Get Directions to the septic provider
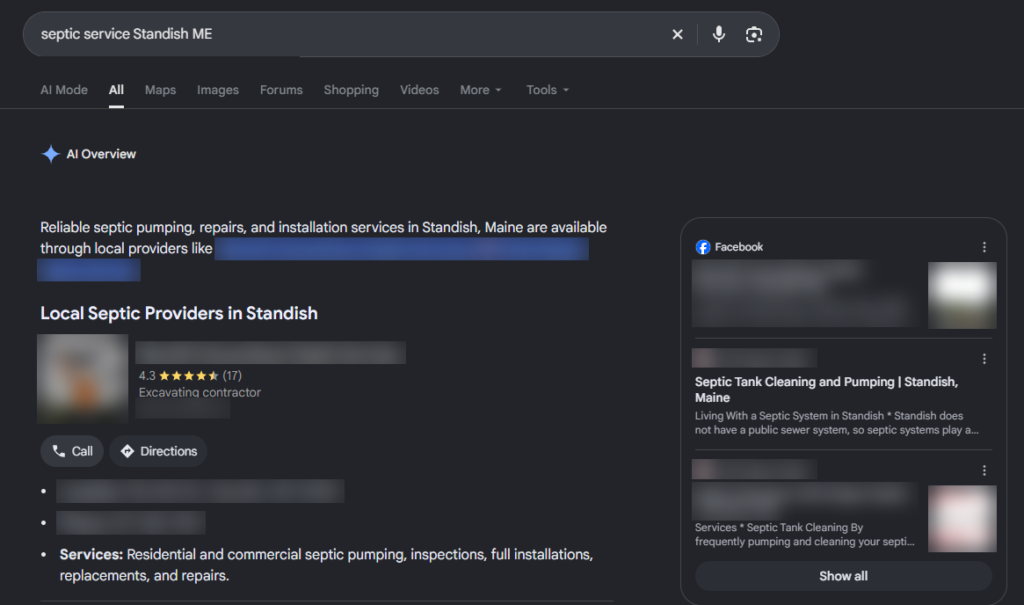The width and height of the screenshot is (1024, 605). [158, 451]
